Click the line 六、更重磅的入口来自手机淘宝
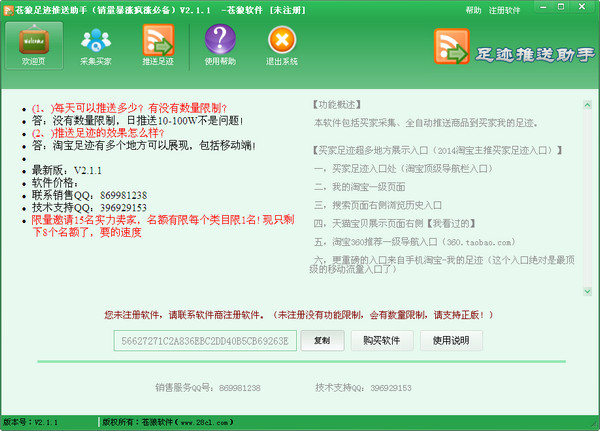Viewport: 600px width, 431px height. [x=442, y=264]
